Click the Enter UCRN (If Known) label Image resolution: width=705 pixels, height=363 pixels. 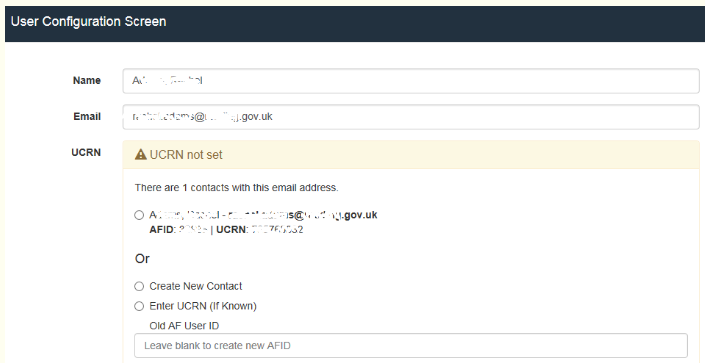point(203,306)
